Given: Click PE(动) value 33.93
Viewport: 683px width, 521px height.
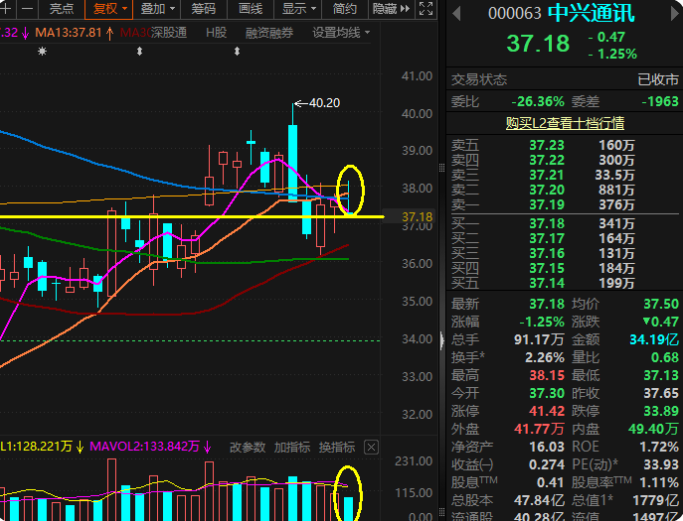Looking at the screenshot, I should click(x=661, y=464).
